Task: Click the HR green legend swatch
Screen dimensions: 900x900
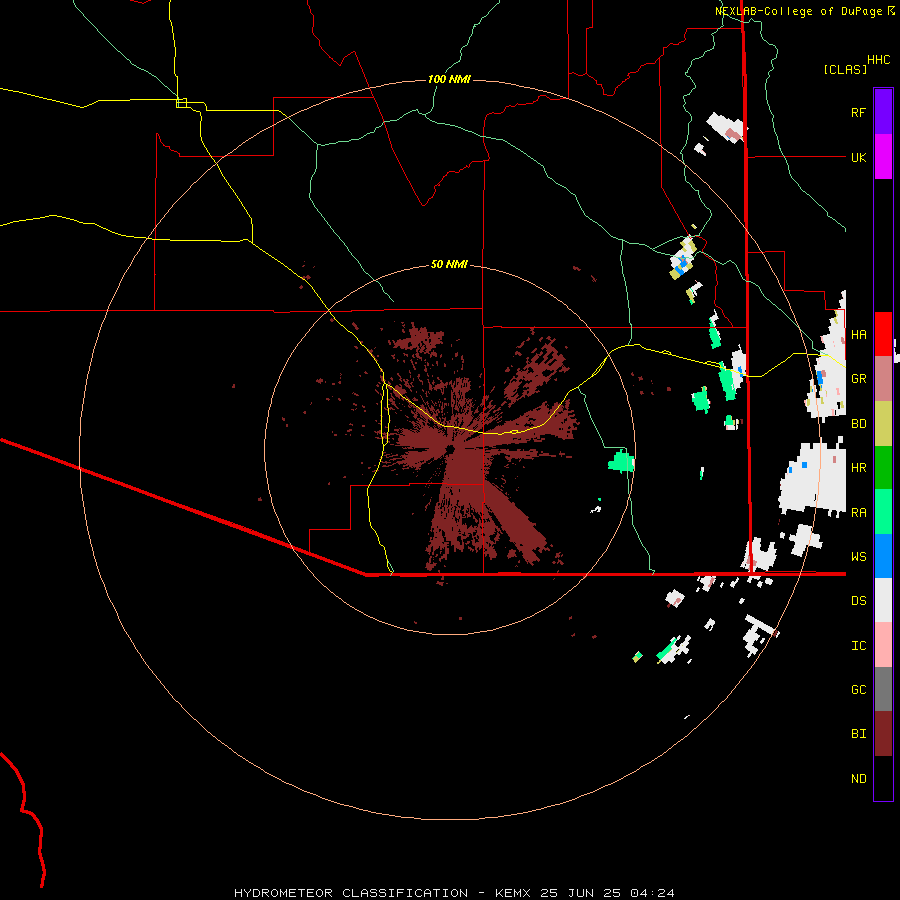Action: 883,468
